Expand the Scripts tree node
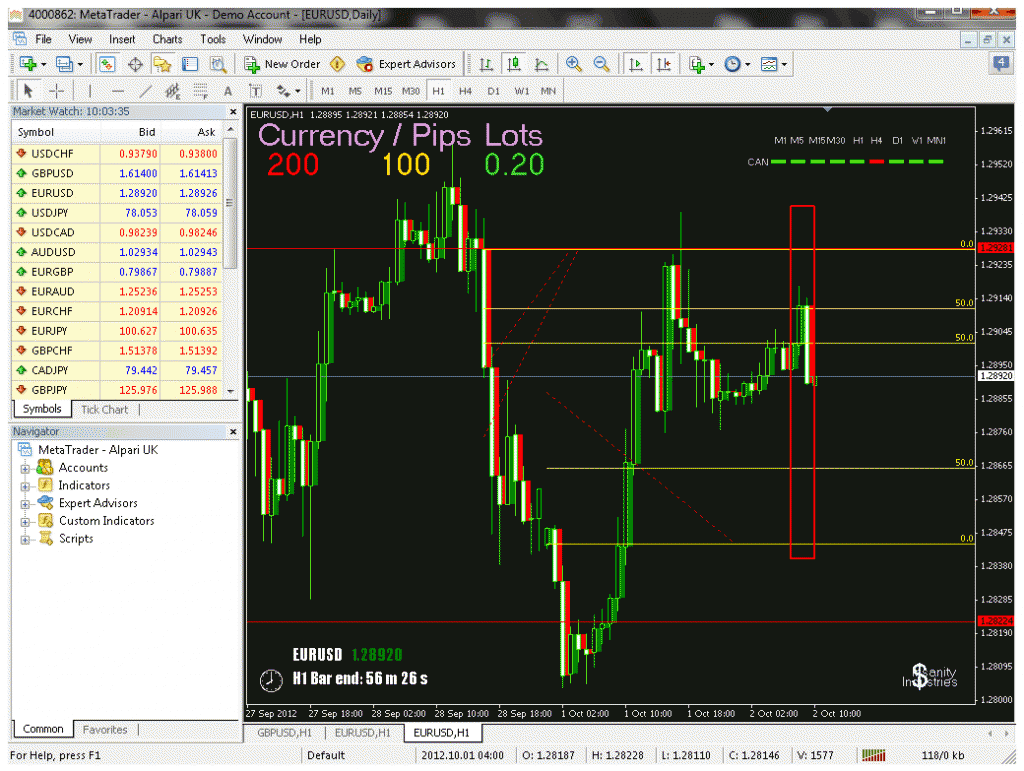Screen dimensions: 1024x771 click(25, 539)
